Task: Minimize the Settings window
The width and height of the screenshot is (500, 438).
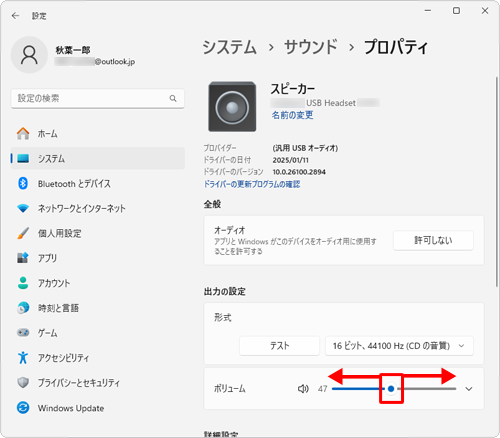Action: tap(428, 11)
